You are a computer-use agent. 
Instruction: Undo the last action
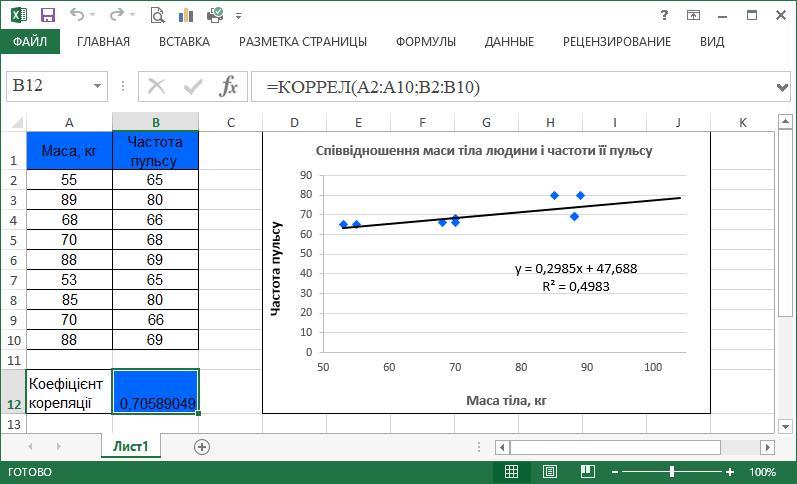(77, 15)
